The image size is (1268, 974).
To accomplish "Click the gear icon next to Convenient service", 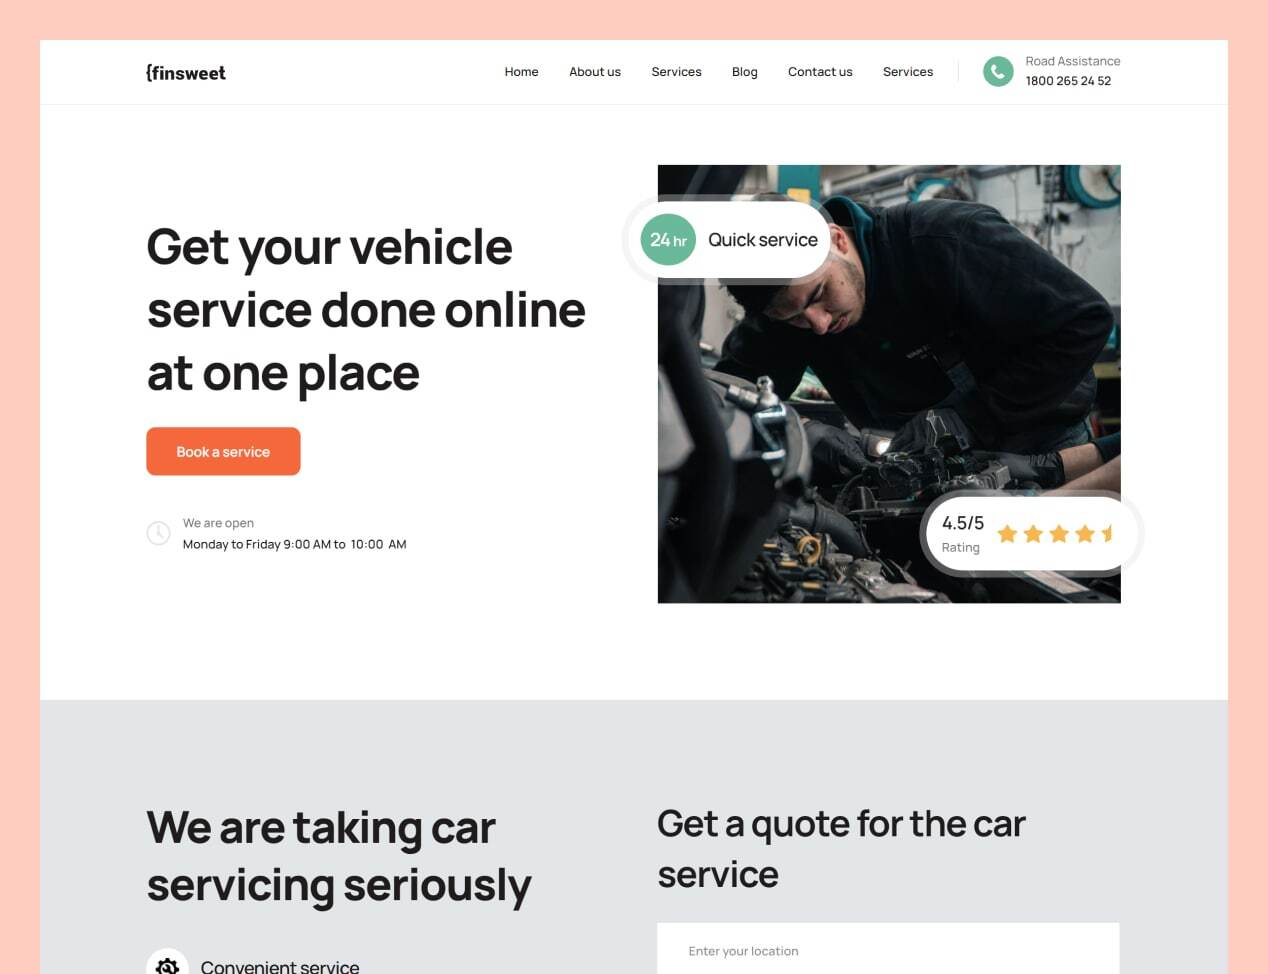I will coord(167,965).
